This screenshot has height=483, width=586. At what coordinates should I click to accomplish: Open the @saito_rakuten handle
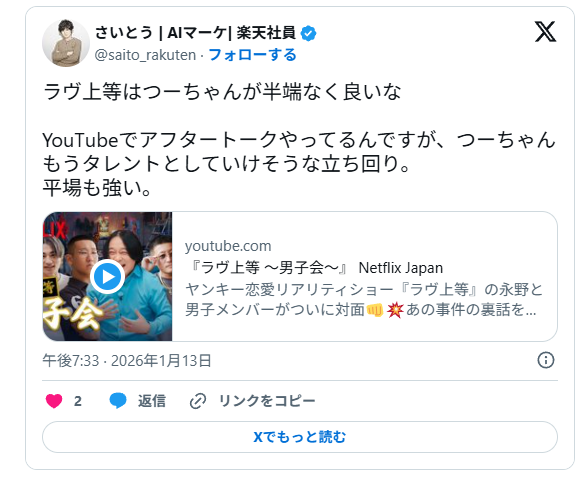pyautogui.click(x=145, y=55)
